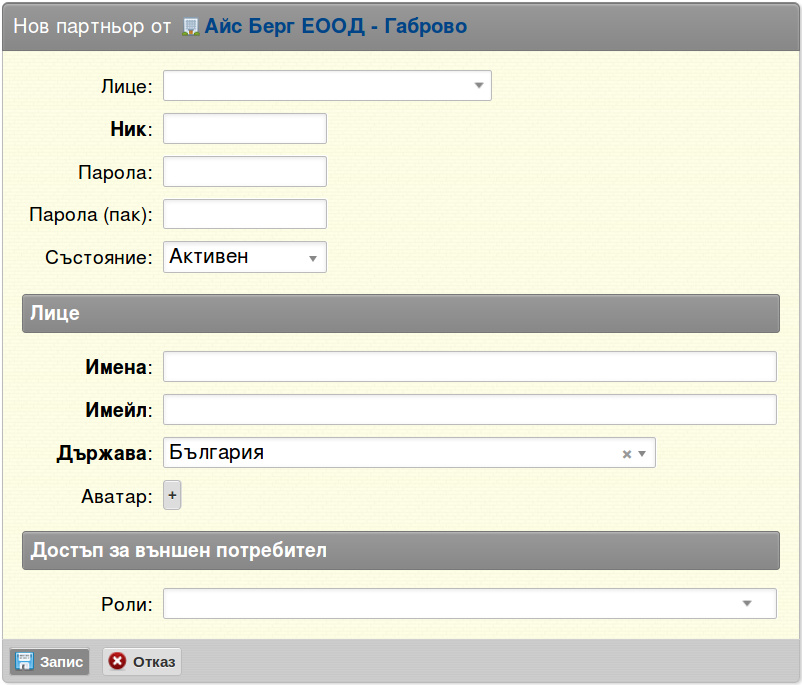Viewport: 802px width, 685px height.
Task: Focus the Имейл email field
Action: [470, 409]
